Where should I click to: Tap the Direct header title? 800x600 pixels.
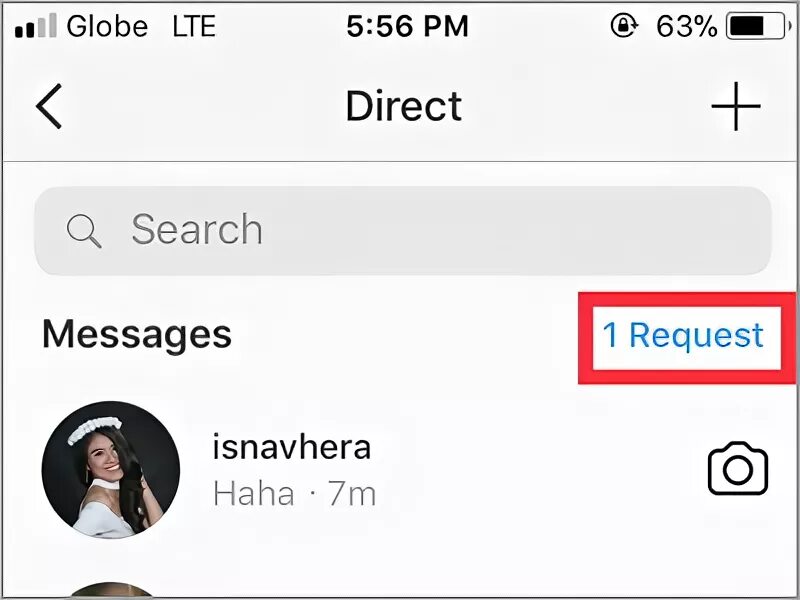404,106
